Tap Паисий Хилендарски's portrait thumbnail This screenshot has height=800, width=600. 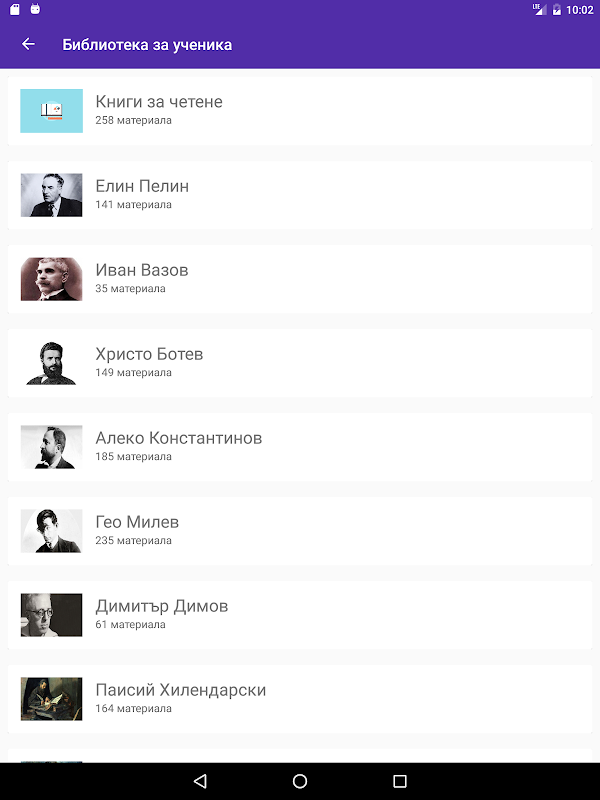point(51,698)
